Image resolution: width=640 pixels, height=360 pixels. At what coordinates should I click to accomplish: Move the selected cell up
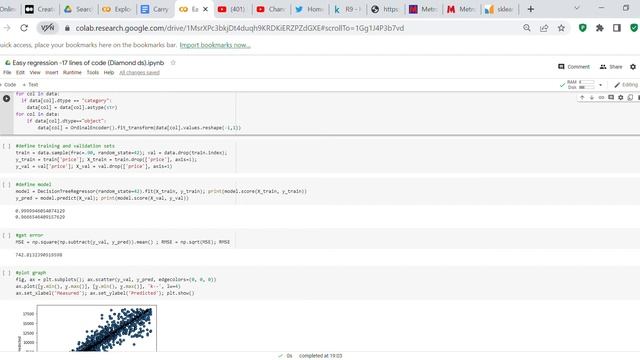pyautogui.click(x=582, y=98)
